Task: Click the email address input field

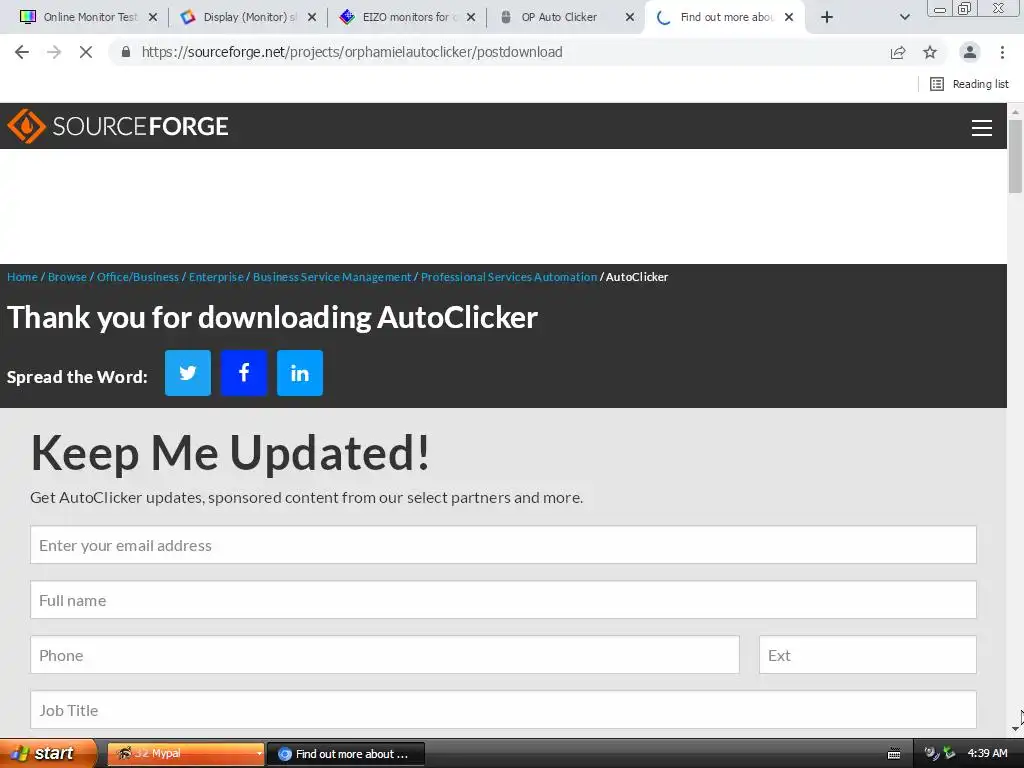Action: 504,545
